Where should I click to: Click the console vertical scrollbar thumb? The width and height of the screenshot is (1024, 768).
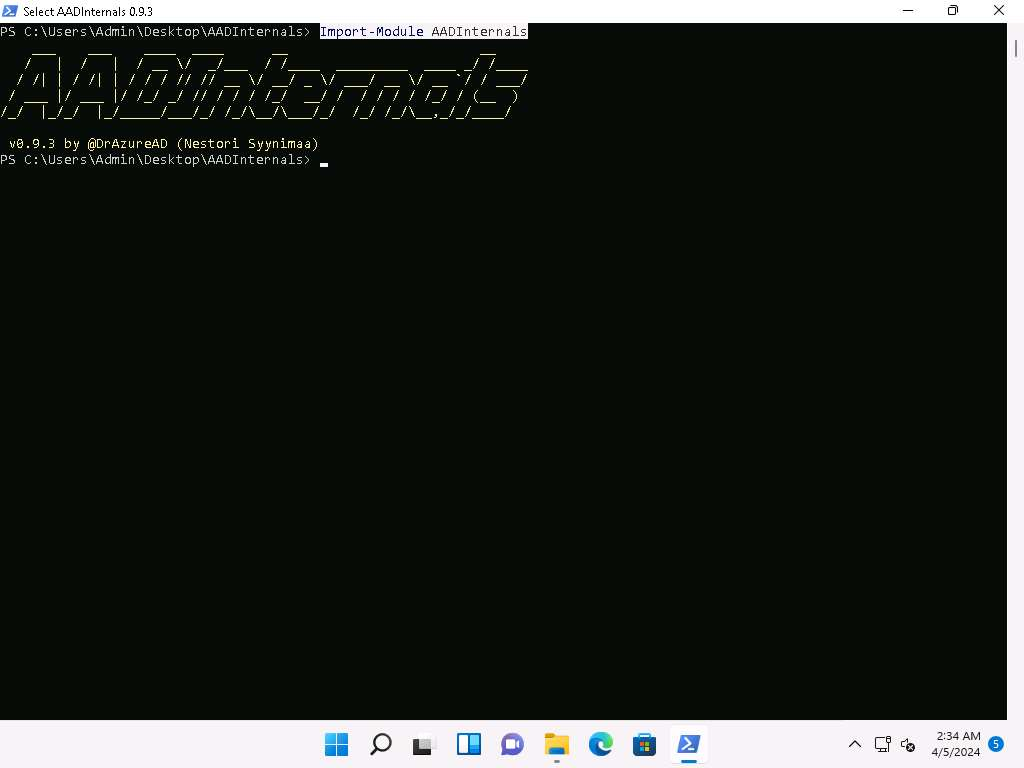[1016, 47]
